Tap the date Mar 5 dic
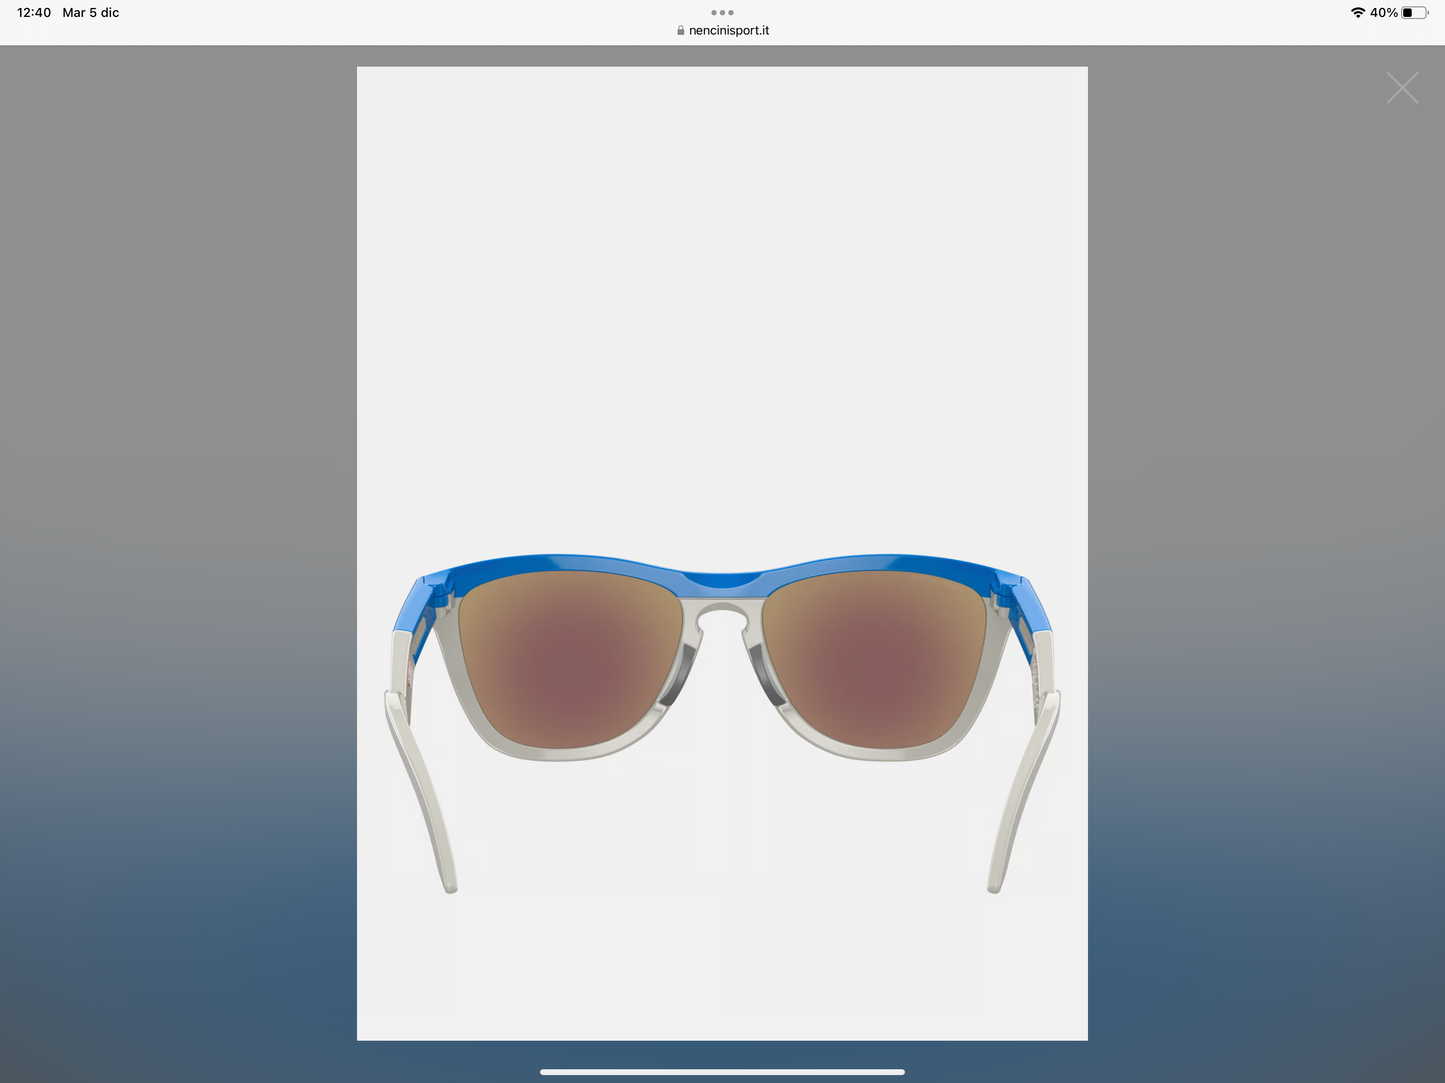Image resolution: width=1445 pixels, height=1083 pixels. point(90,12)
